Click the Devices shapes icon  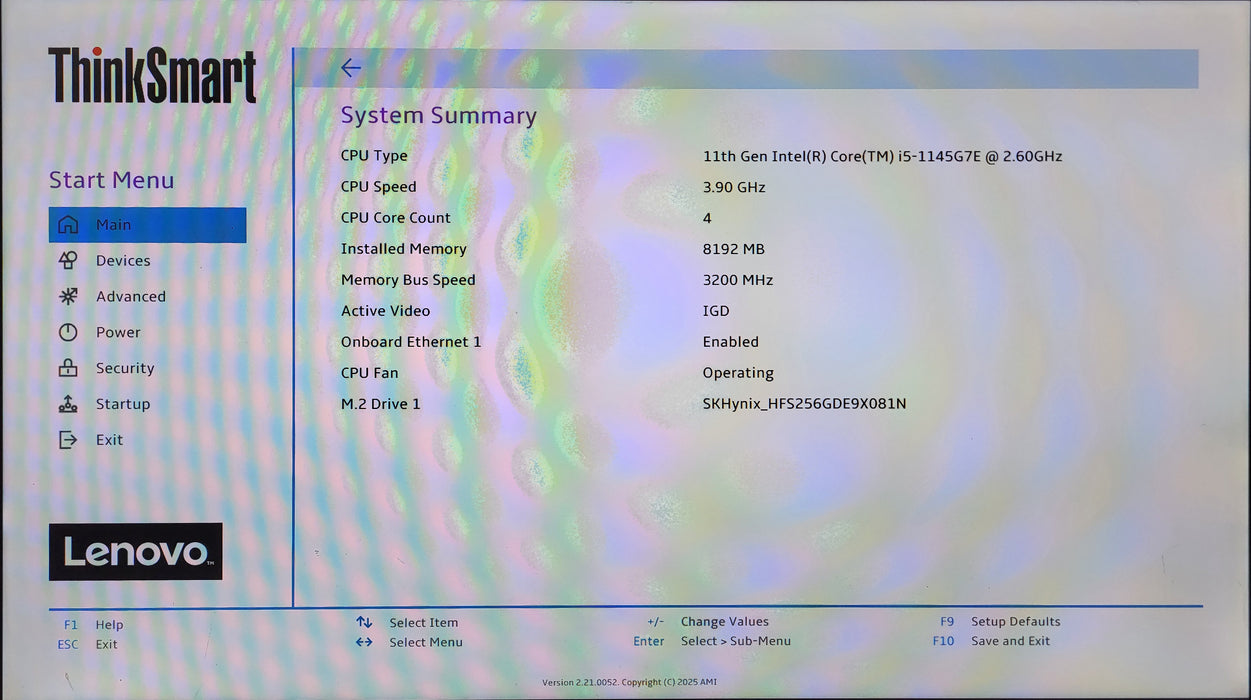[68, 260]
